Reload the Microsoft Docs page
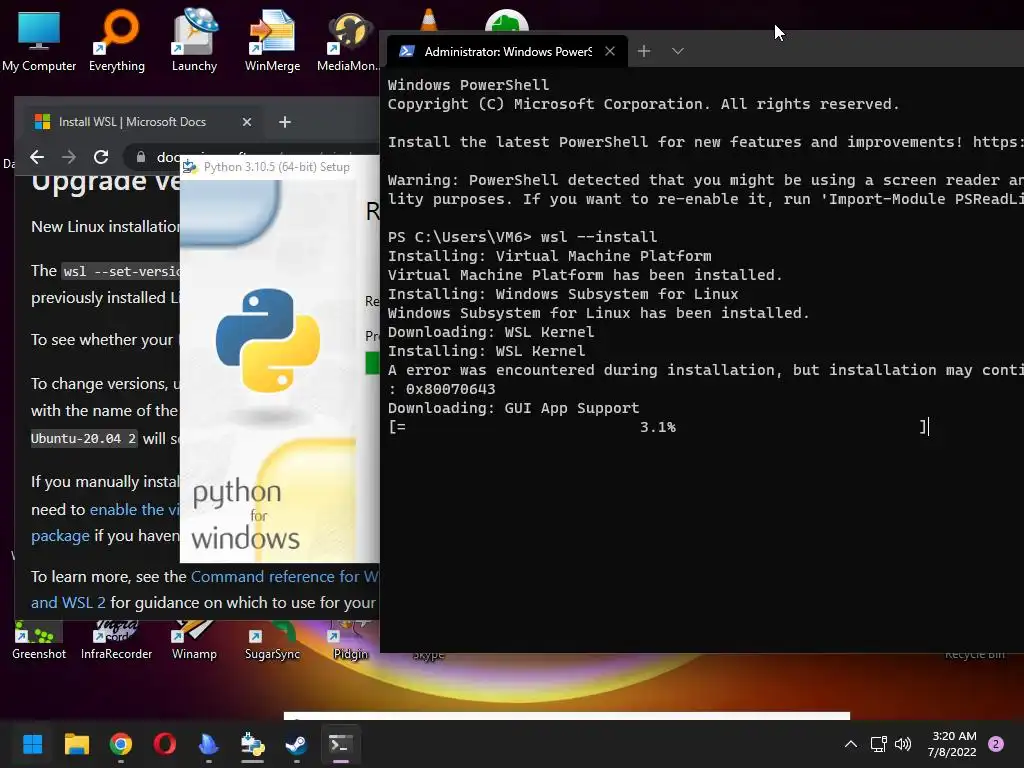This screenshot has width=1024, height=768. click(101, 157)
